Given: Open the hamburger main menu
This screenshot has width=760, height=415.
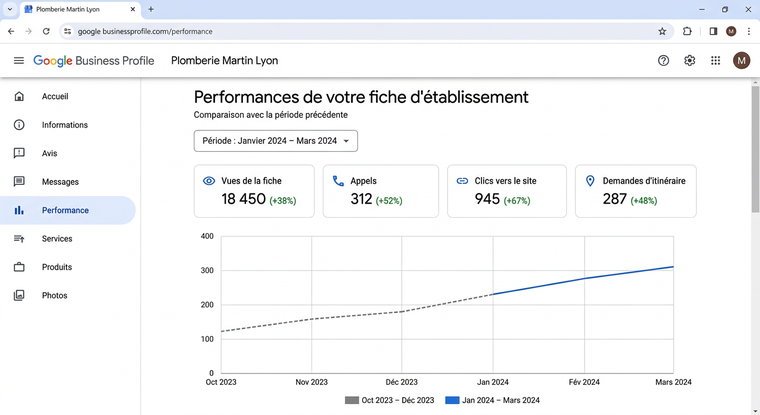Looking at the screenshot, I should coord(18,61).
